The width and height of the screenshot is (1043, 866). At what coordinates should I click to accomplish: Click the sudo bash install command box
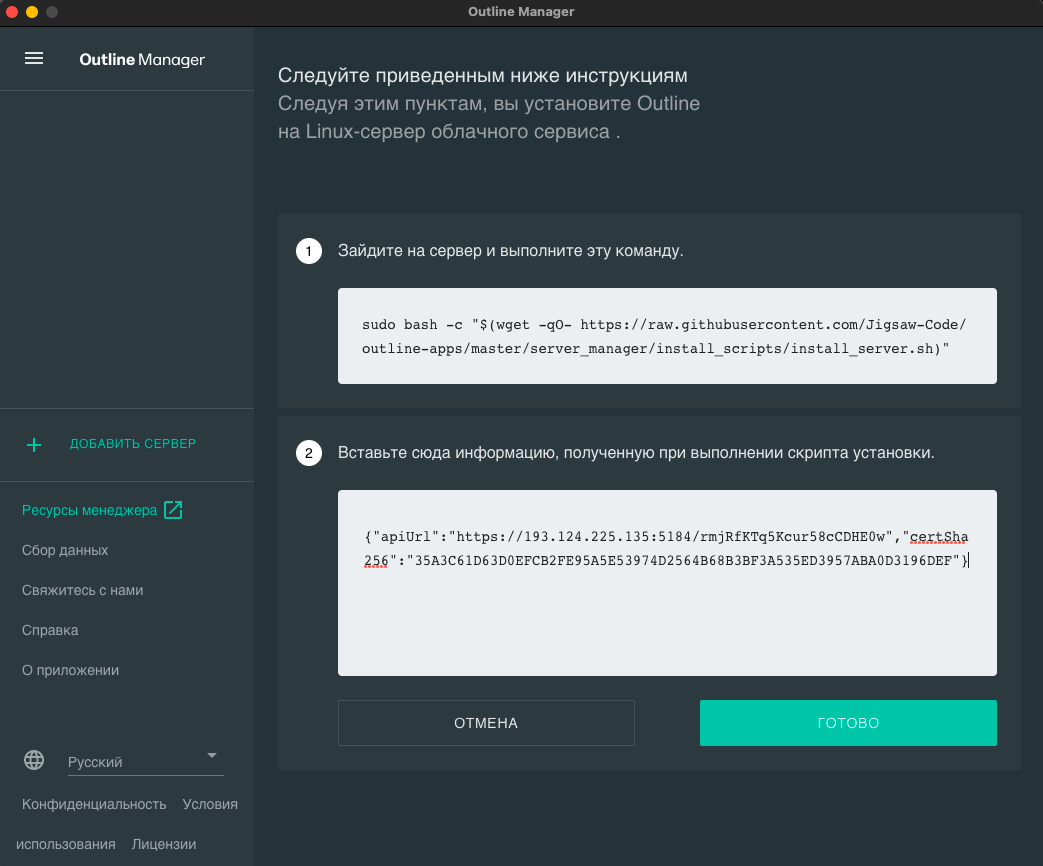pos(667,336)
